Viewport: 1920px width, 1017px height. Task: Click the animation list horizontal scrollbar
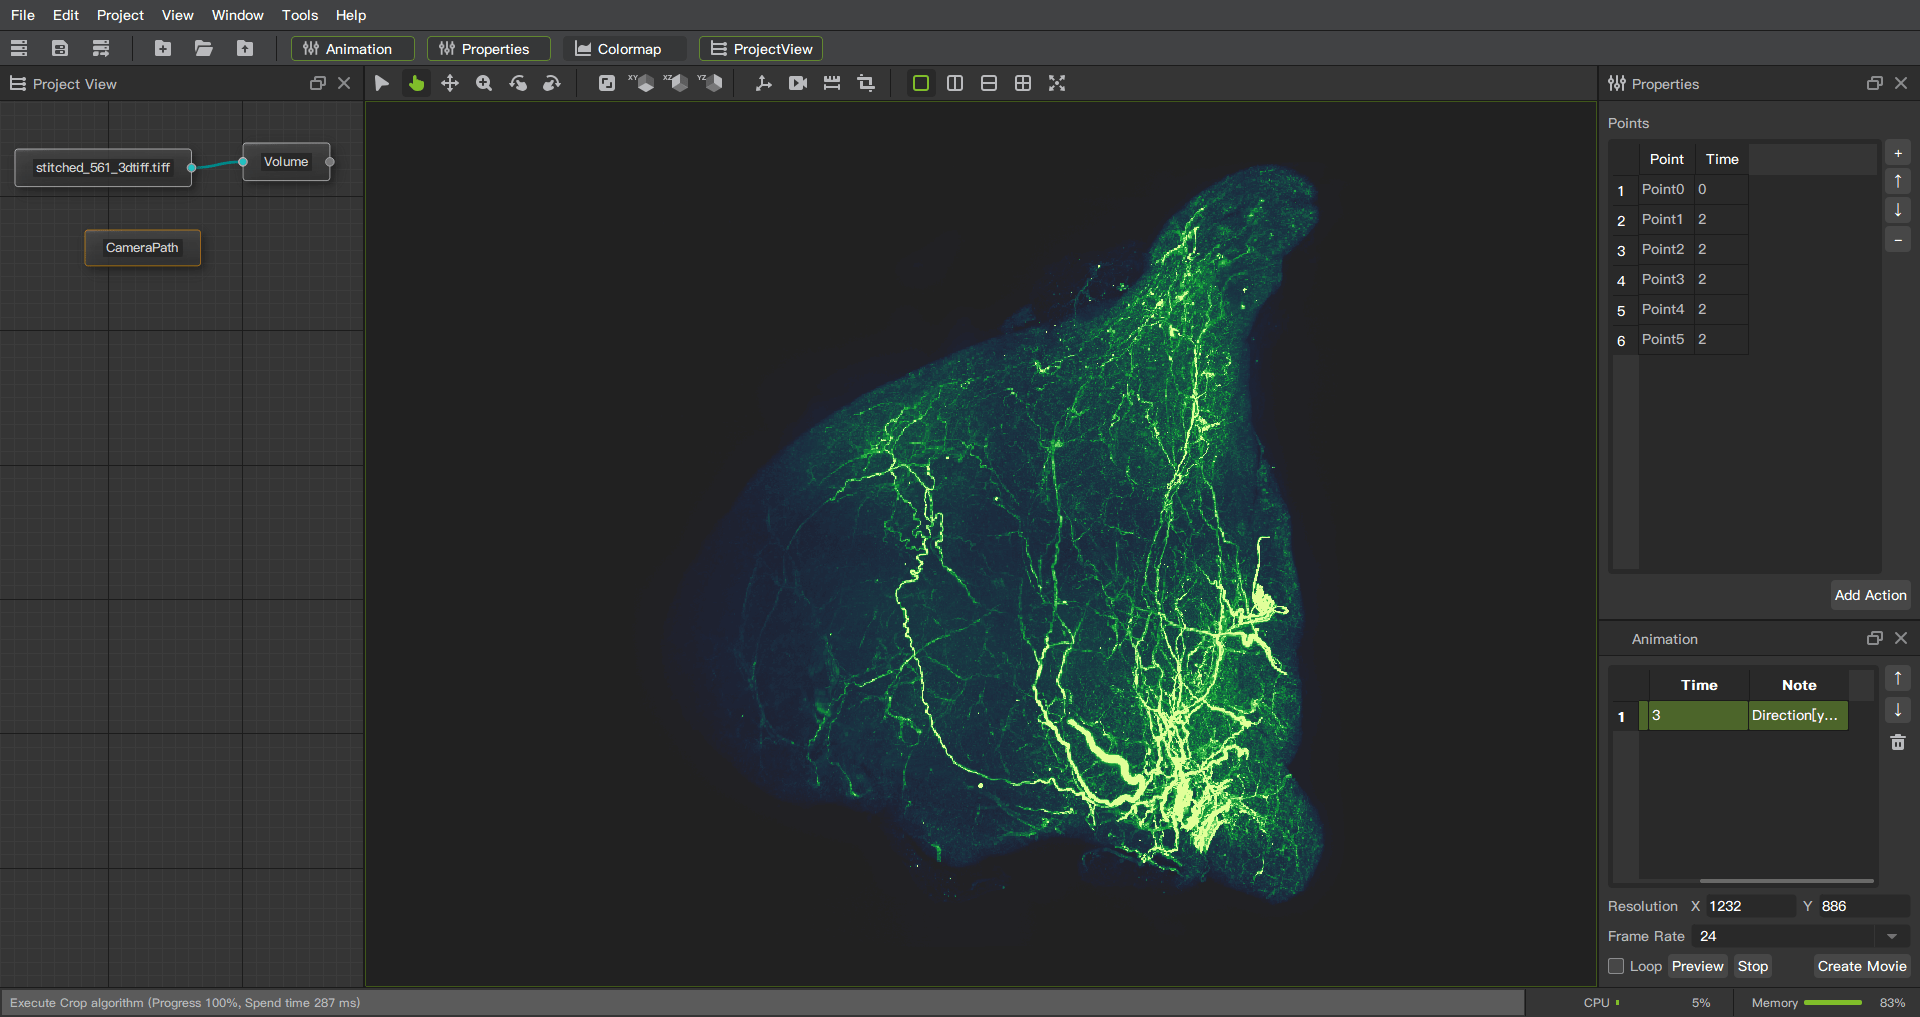pyautogui.click(x=1786, y=881)
